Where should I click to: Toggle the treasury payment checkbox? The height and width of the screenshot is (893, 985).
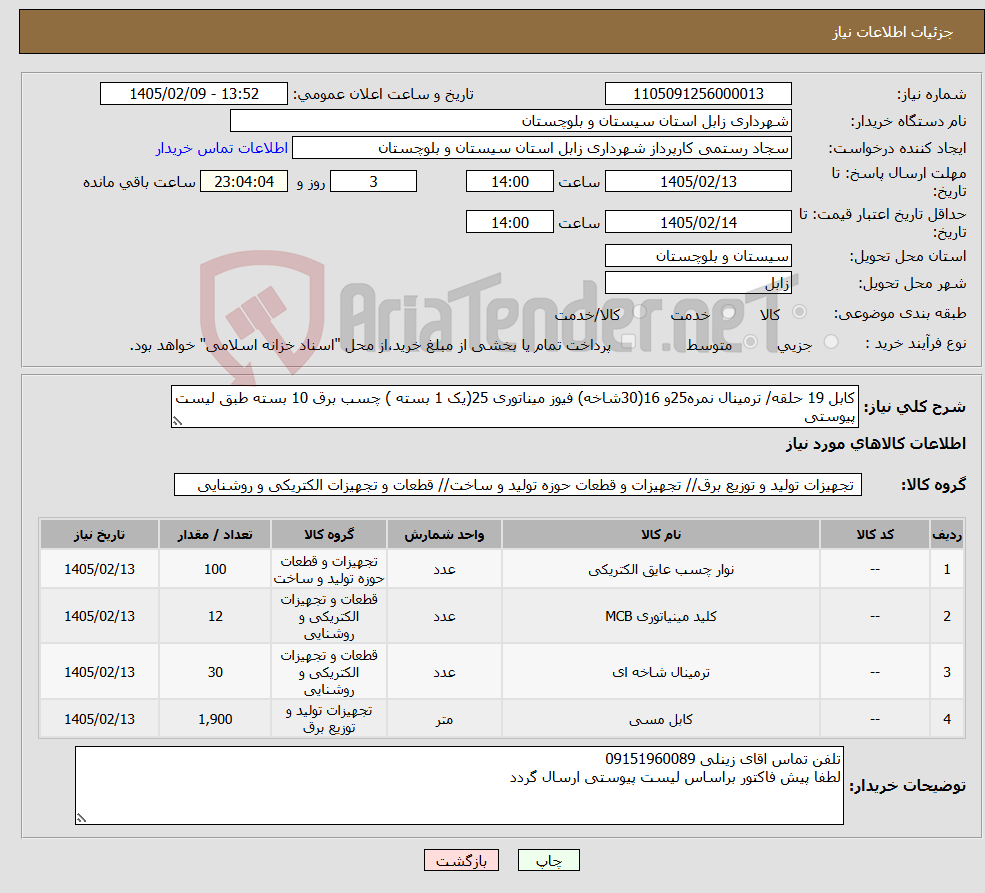[627, 342]
